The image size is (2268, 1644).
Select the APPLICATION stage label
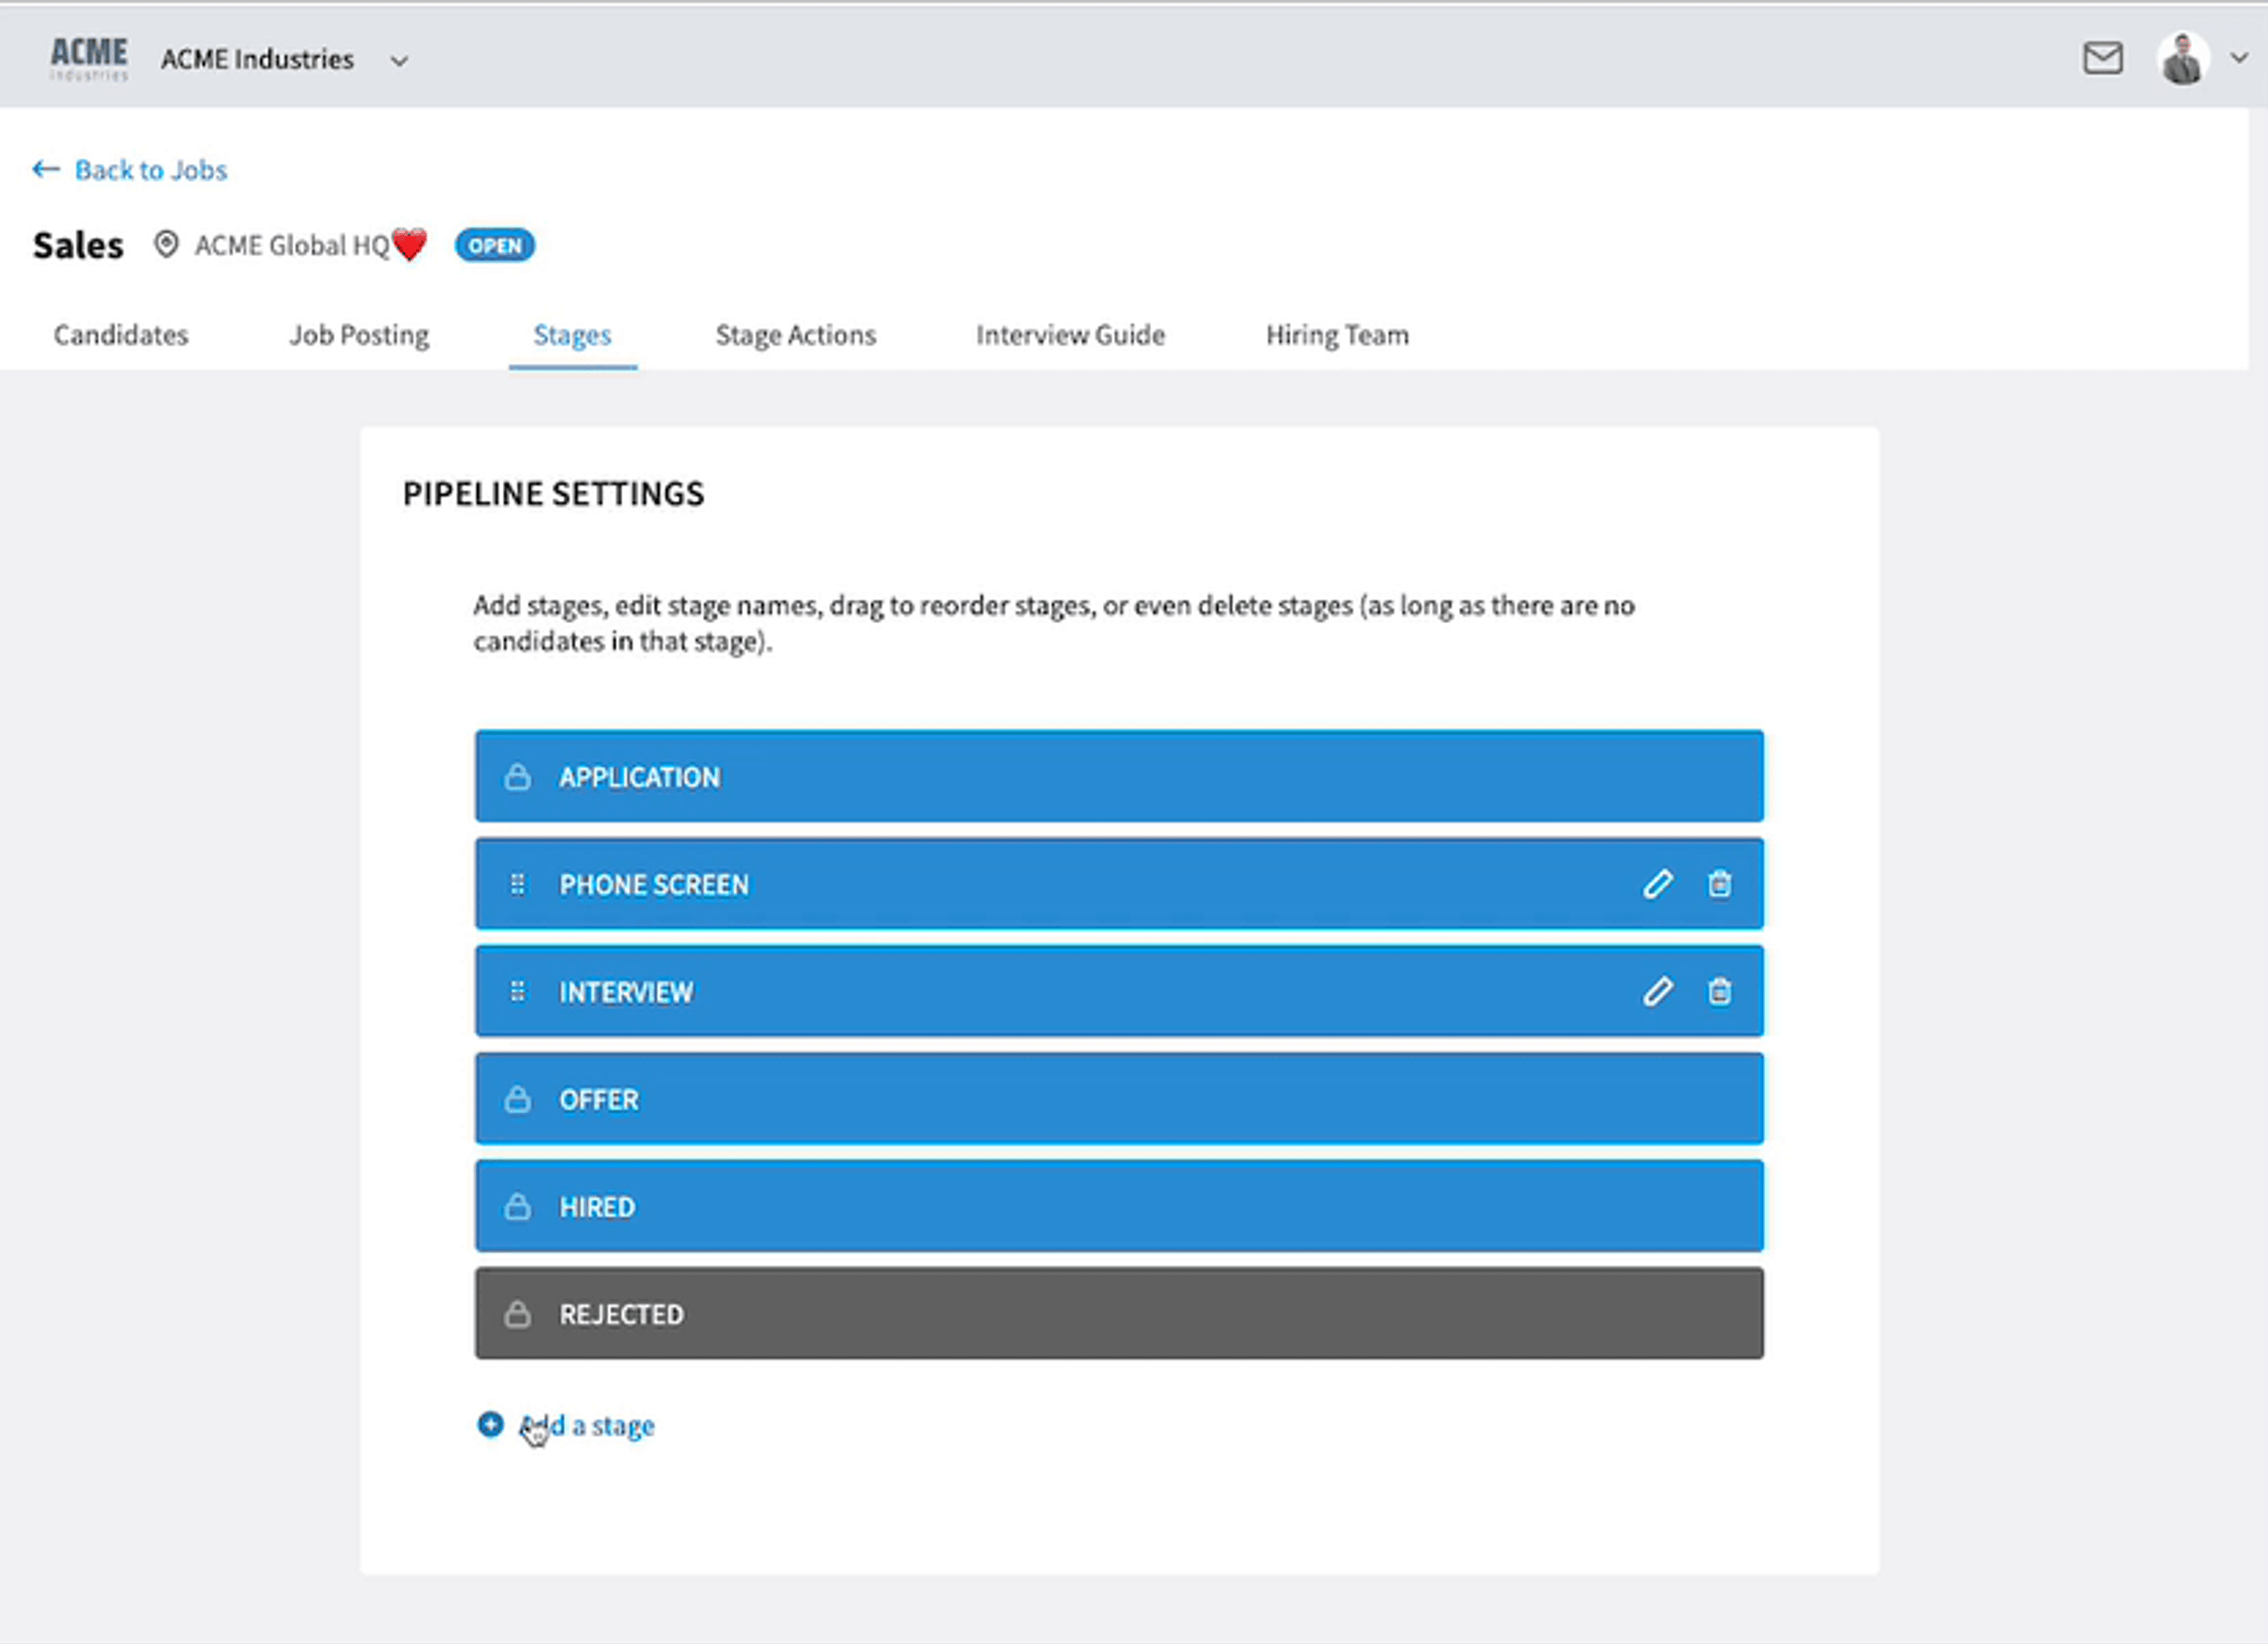640,777
